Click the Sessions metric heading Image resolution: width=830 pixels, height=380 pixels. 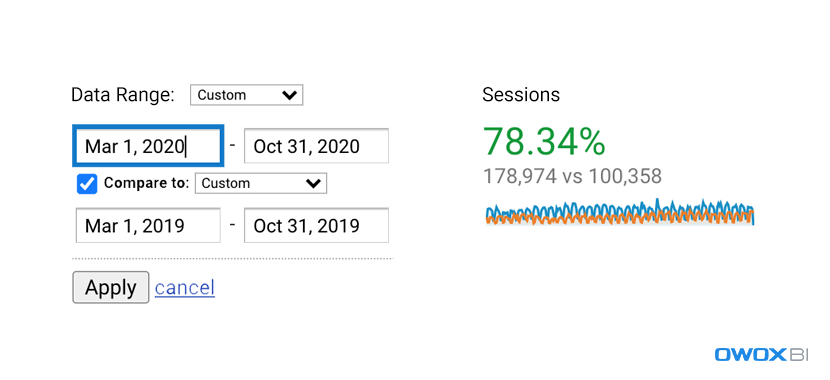pyautogui.click(x=521, y=95)
